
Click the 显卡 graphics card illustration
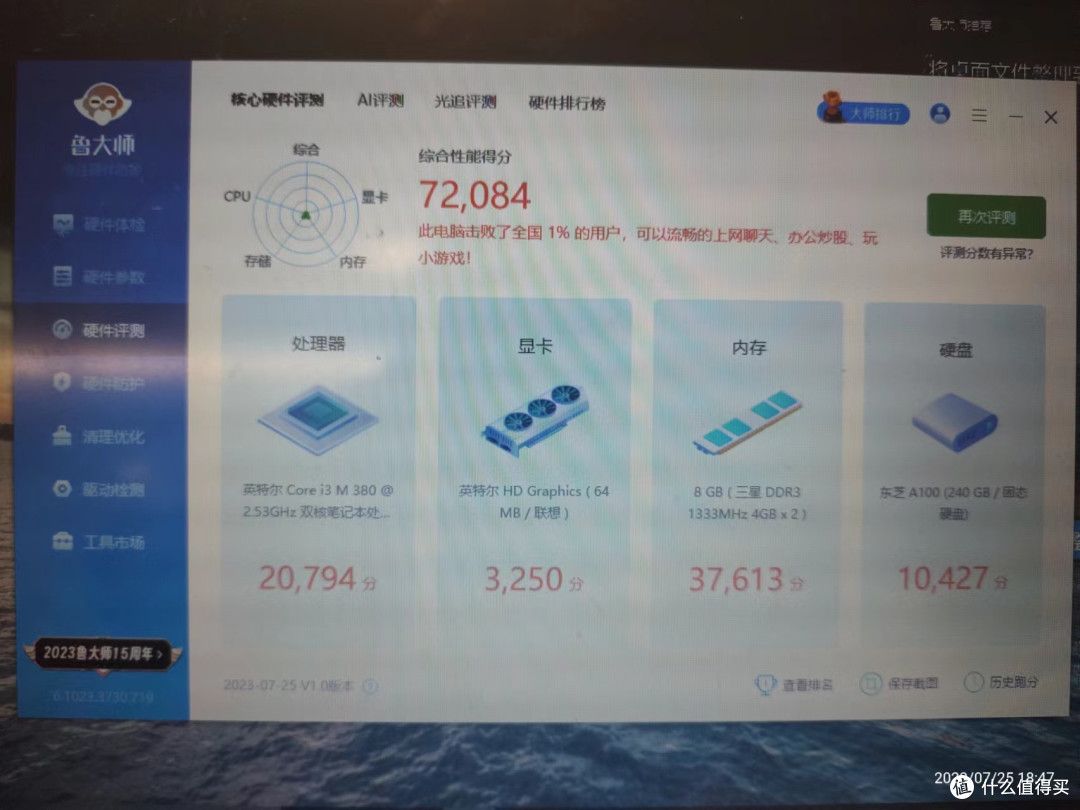pos(535,419)
